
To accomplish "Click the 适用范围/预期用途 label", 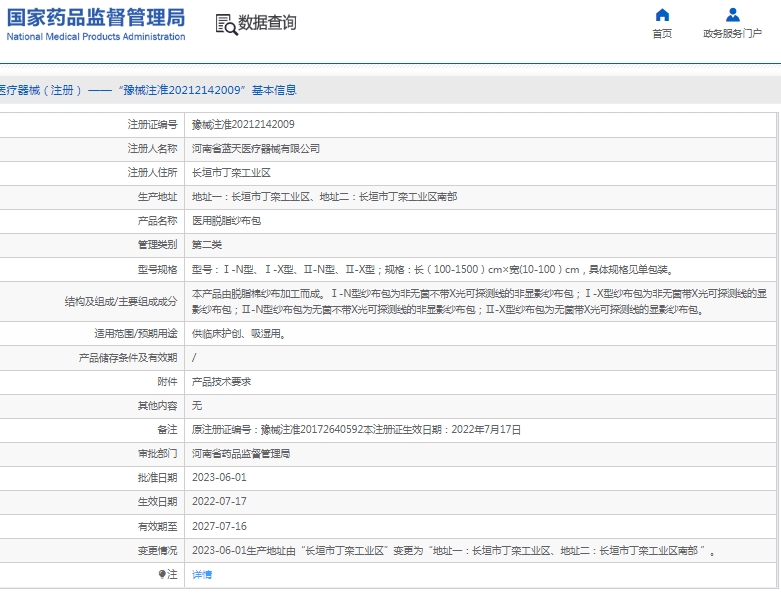I will tap(136, 334).
